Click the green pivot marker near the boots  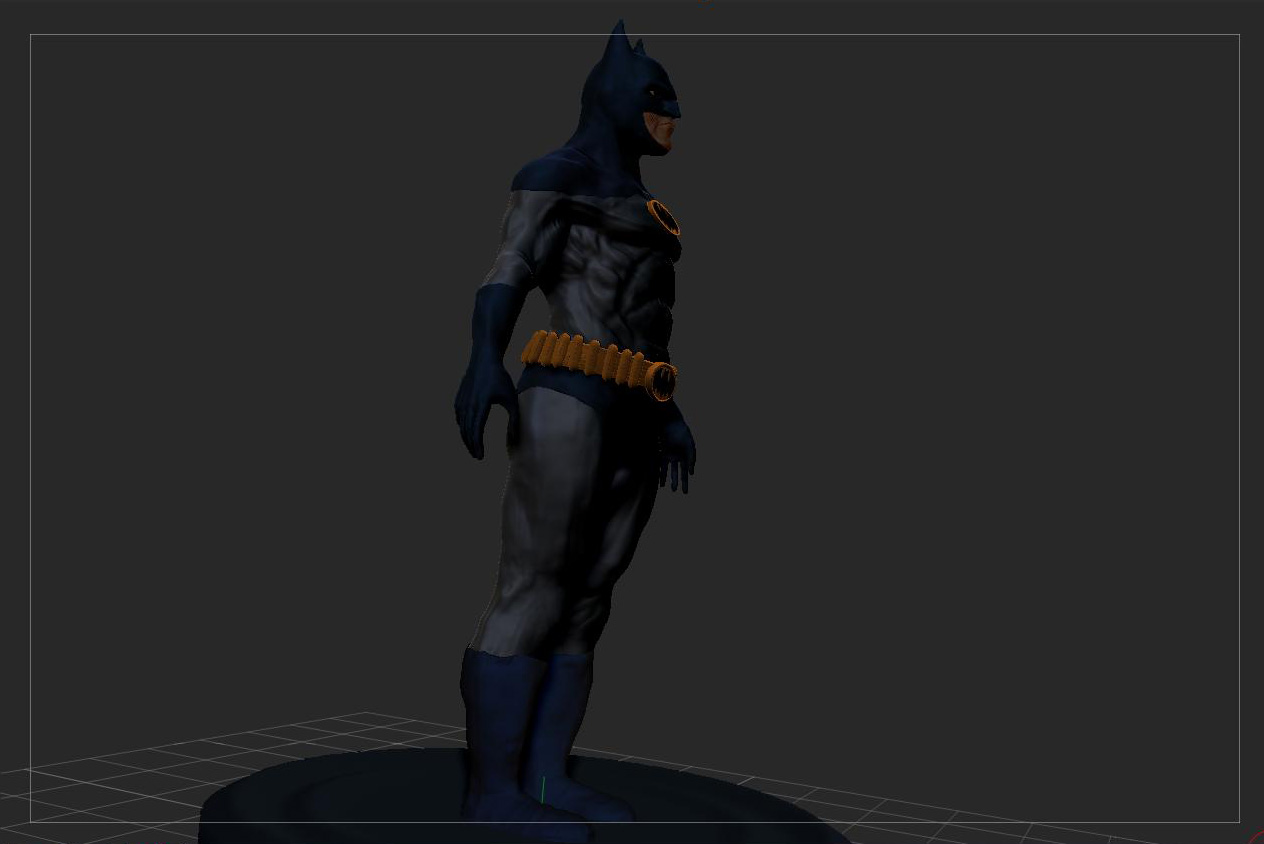pos(543,789)
